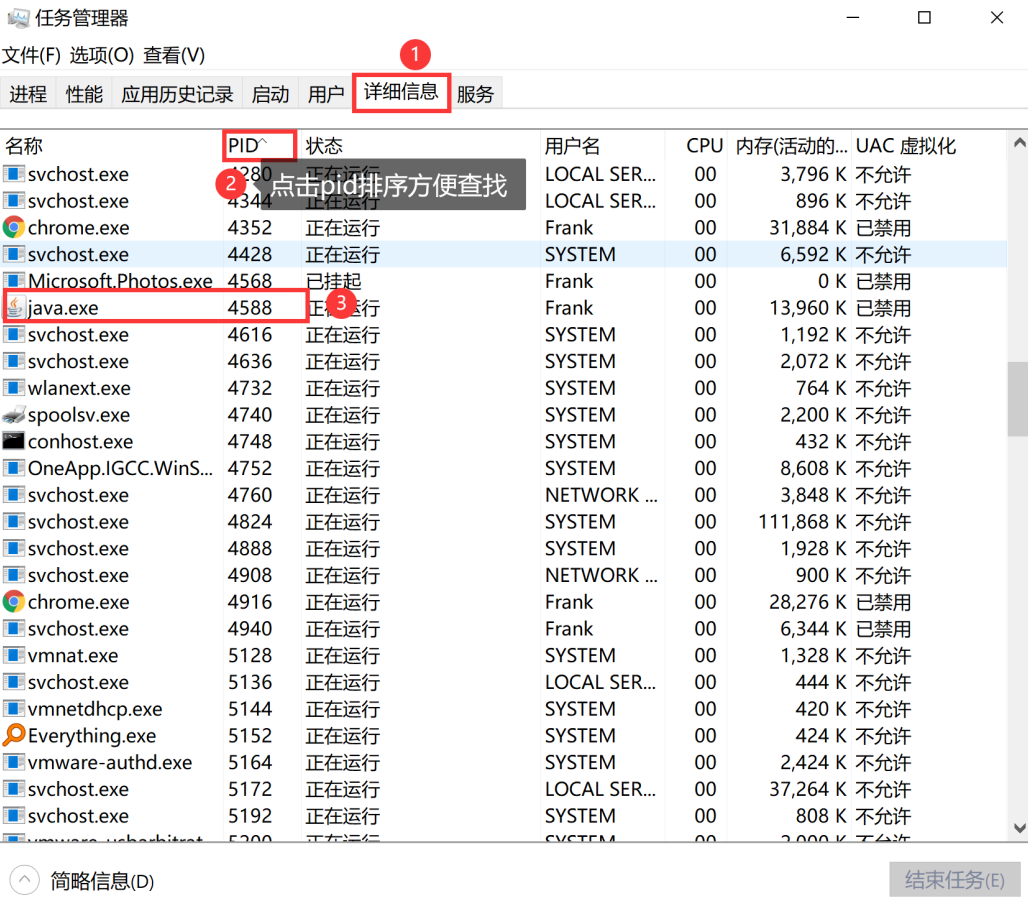Click the chrome.exe icon for PID 4352

click(x=14, y=228)
